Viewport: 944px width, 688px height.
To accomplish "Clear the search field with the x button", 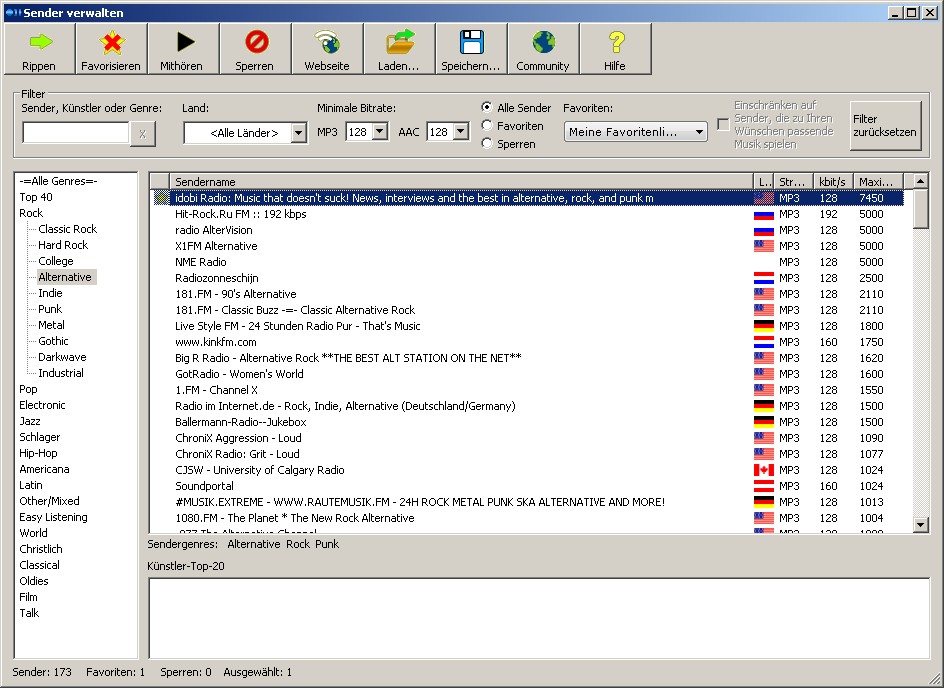I will [x=143, y=134].
